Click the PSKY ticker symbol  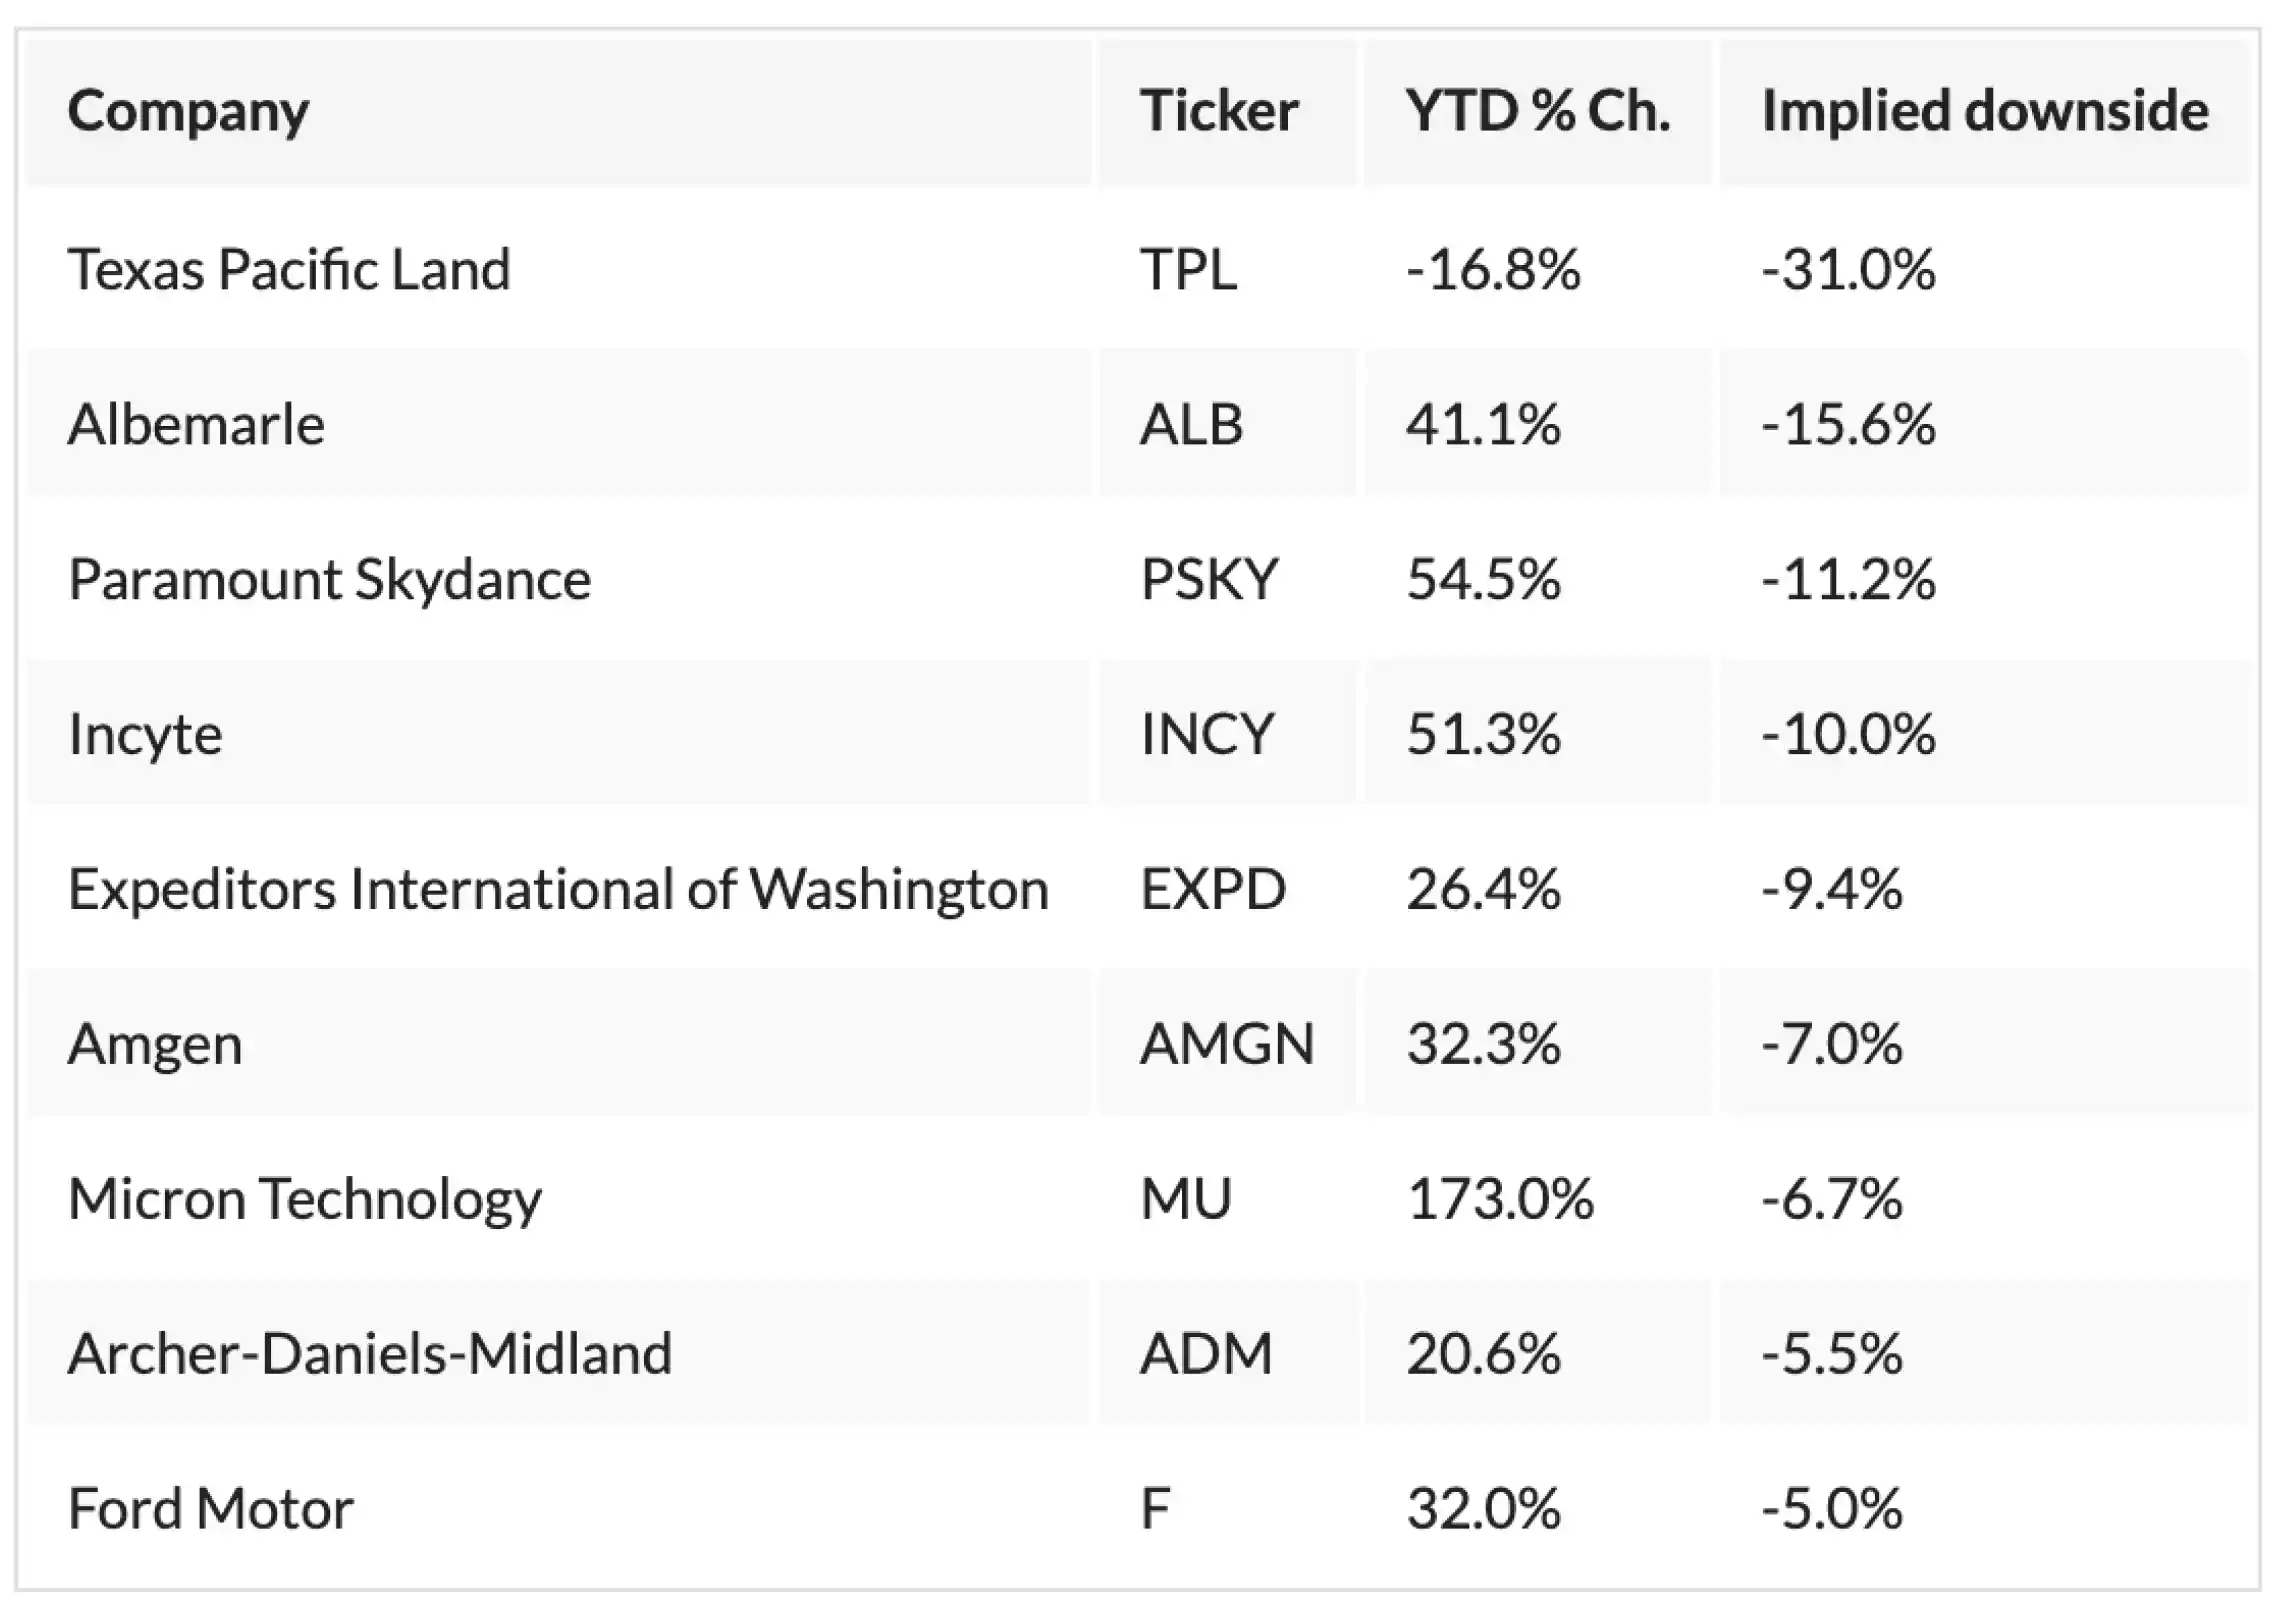tap(1208, 580)
